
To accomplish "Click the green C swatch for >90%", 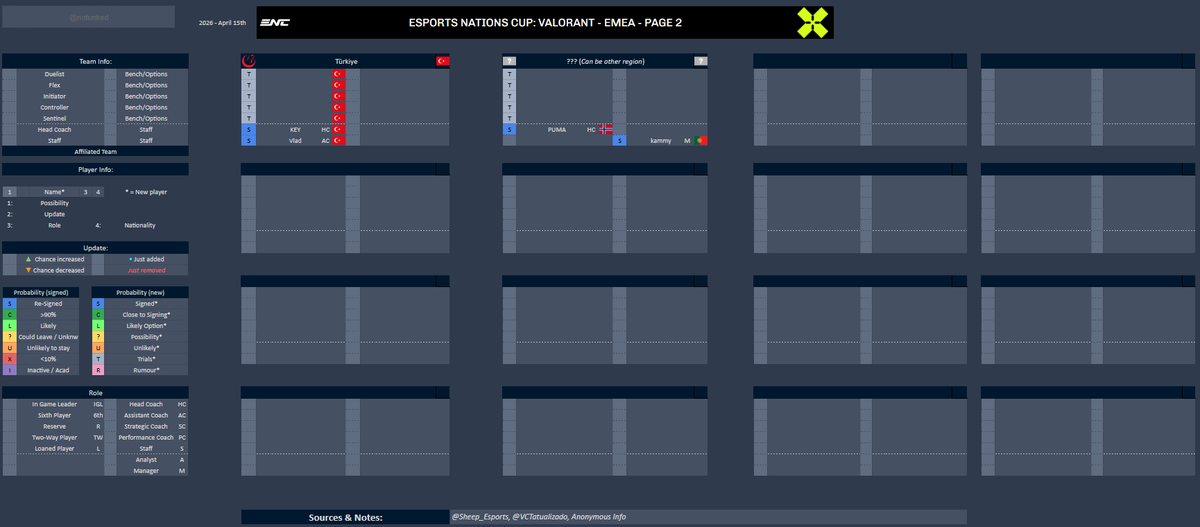I will 9,314.
